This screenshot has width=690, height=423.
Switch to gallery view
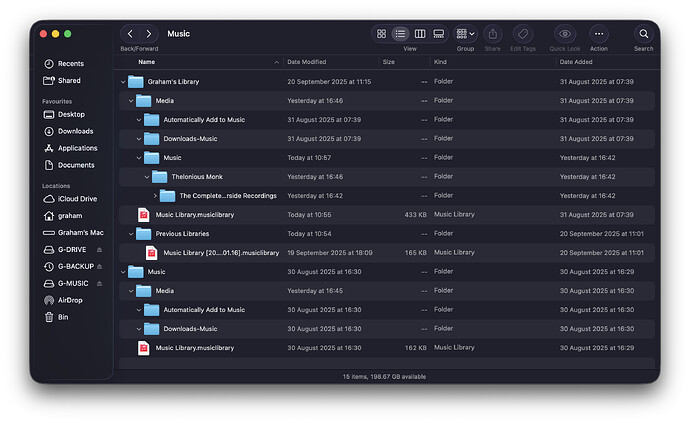tap(439, 34)
